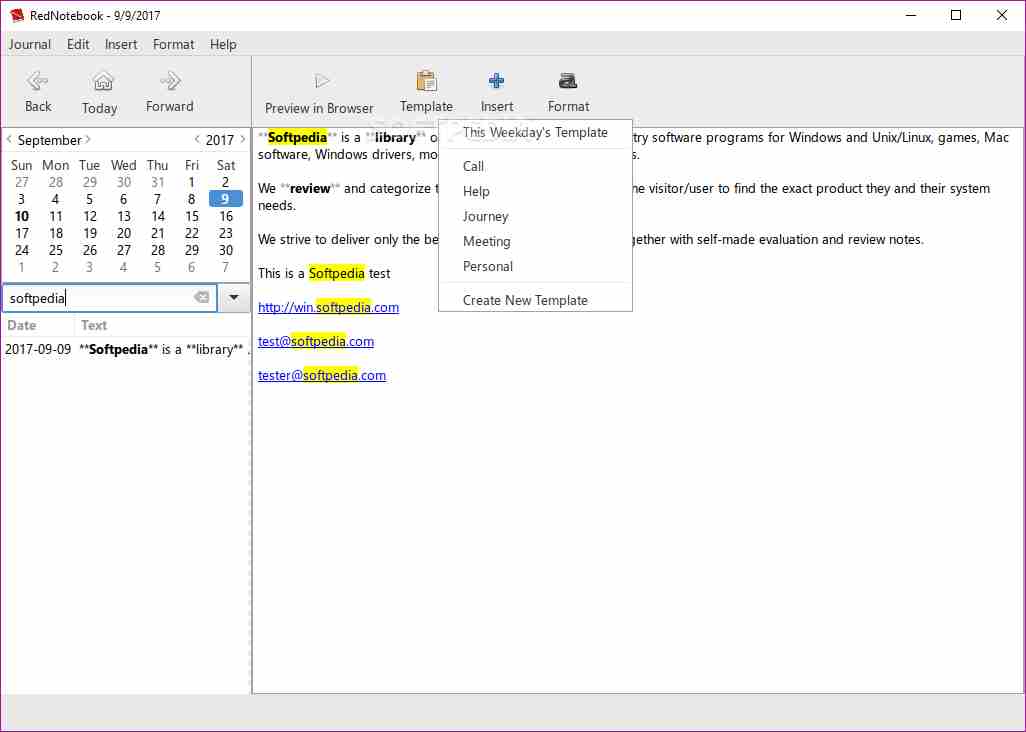1026x732 pixels.
Task: Select October 7 in calendar
Action: 226,267
